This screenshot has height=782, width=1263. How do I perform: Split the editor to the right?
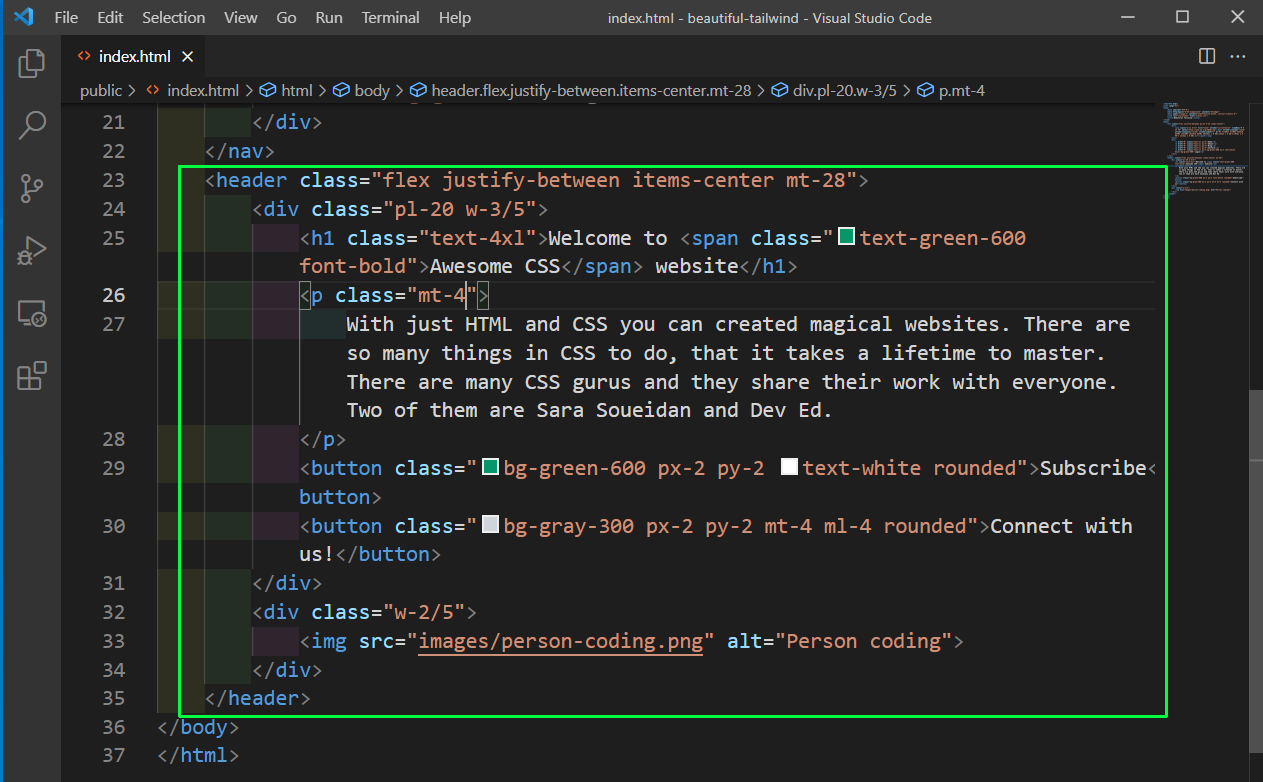(1207, 56)
